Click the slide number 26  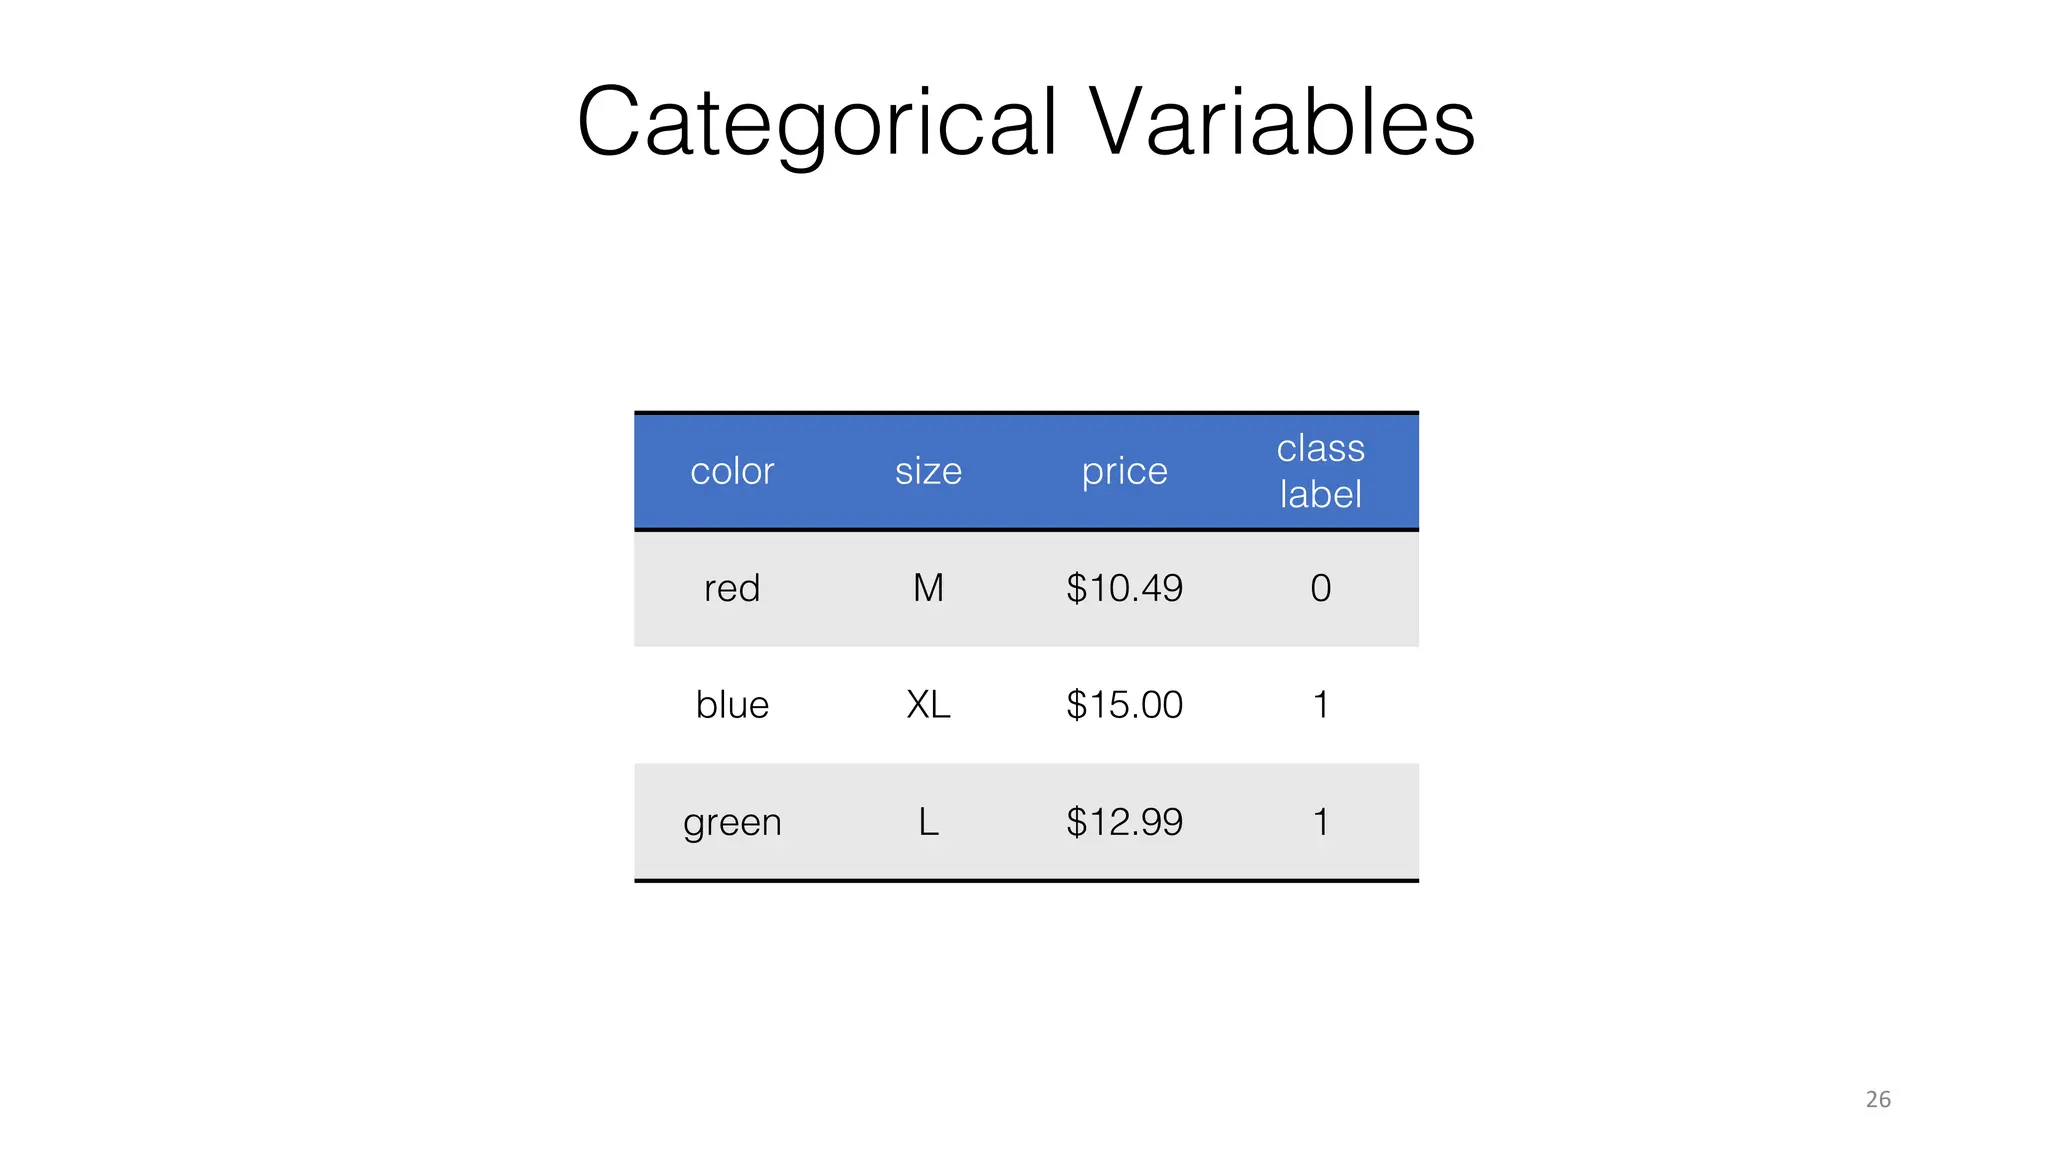pos(1877,1099)
